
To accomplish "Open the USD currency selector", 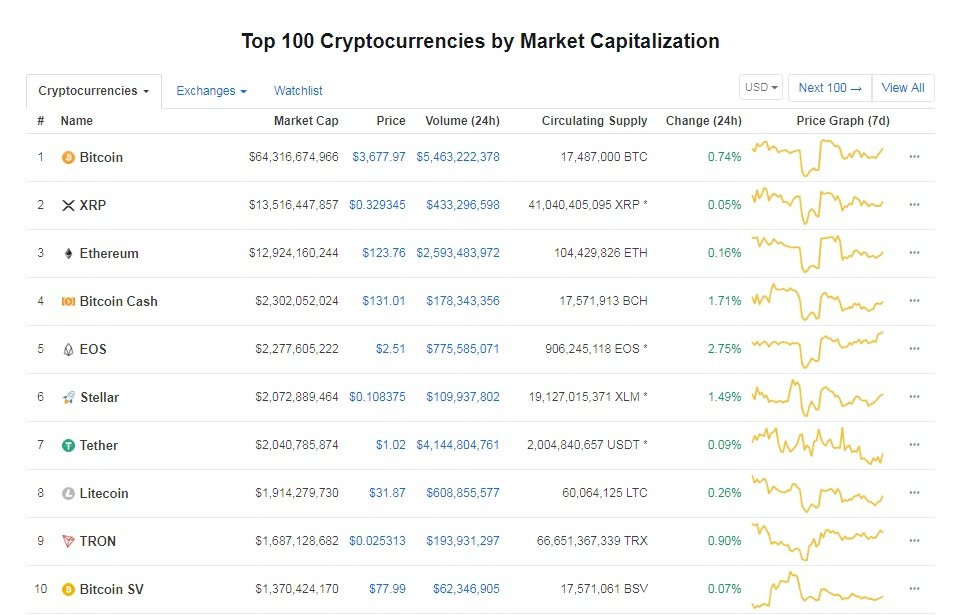I will coord(761,88).
